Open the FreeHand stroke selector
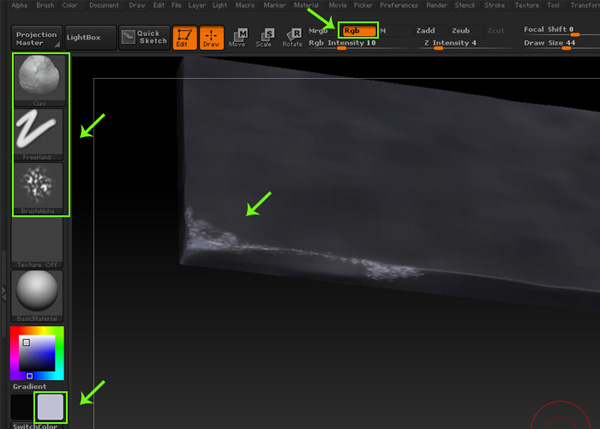This screenshot has height=429, width=600. pos(38,132)
